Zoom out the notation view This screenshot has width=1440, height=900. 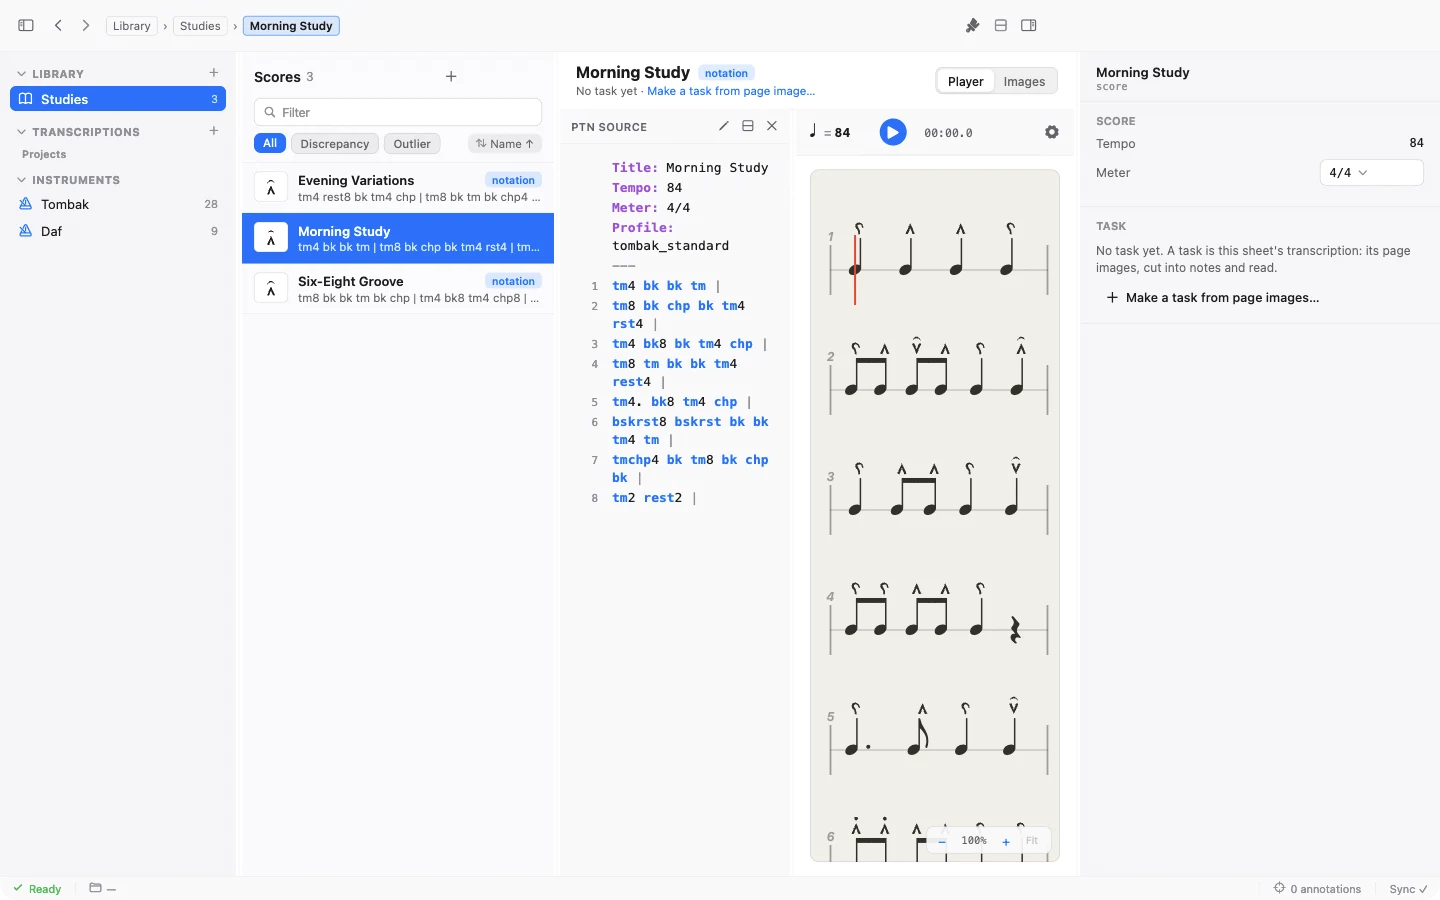pyautogui.click(x=942, y=841)
